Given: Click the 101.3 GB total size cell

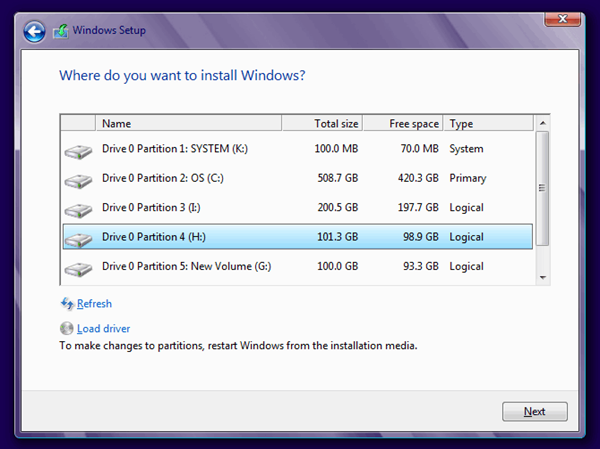Looking at the screenshot, I should click(338, 237).
